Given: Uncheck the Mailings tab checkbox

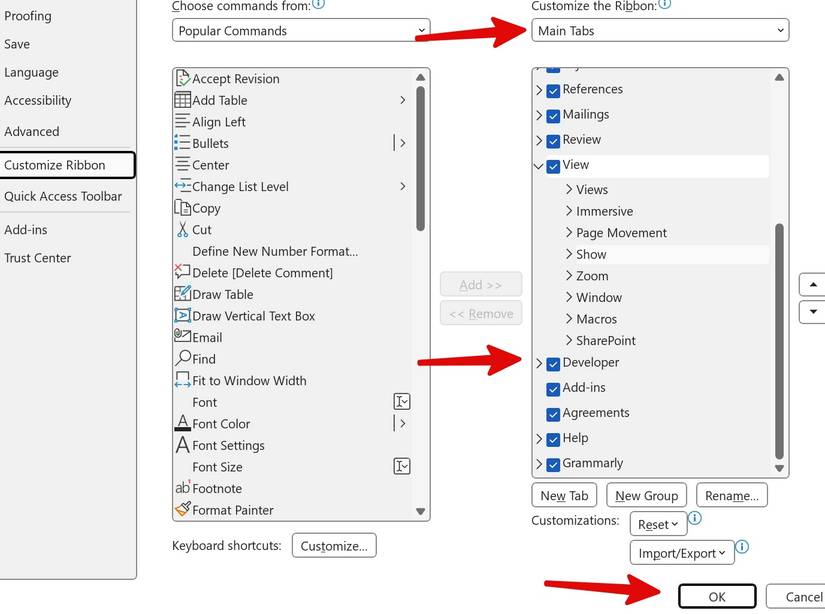Looking at the screenshot, I should tap(553, 116).
